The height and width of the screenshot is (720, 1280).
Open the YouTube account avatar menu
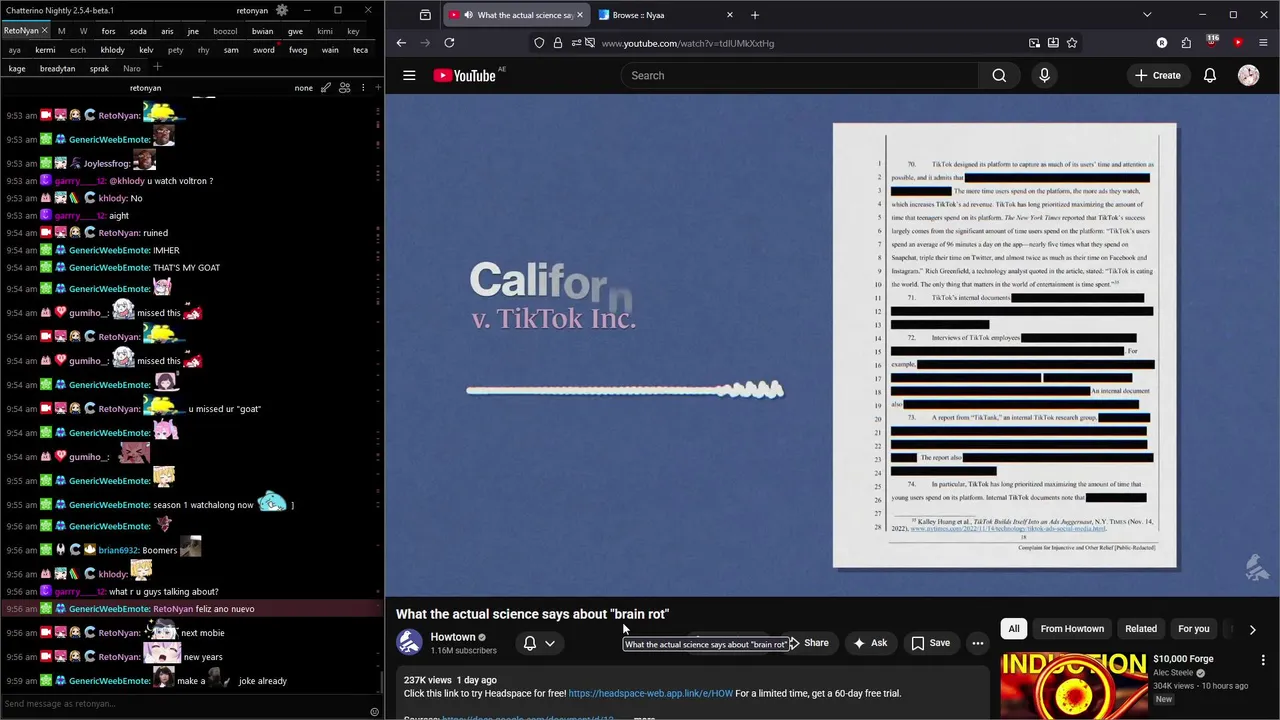1248,75
